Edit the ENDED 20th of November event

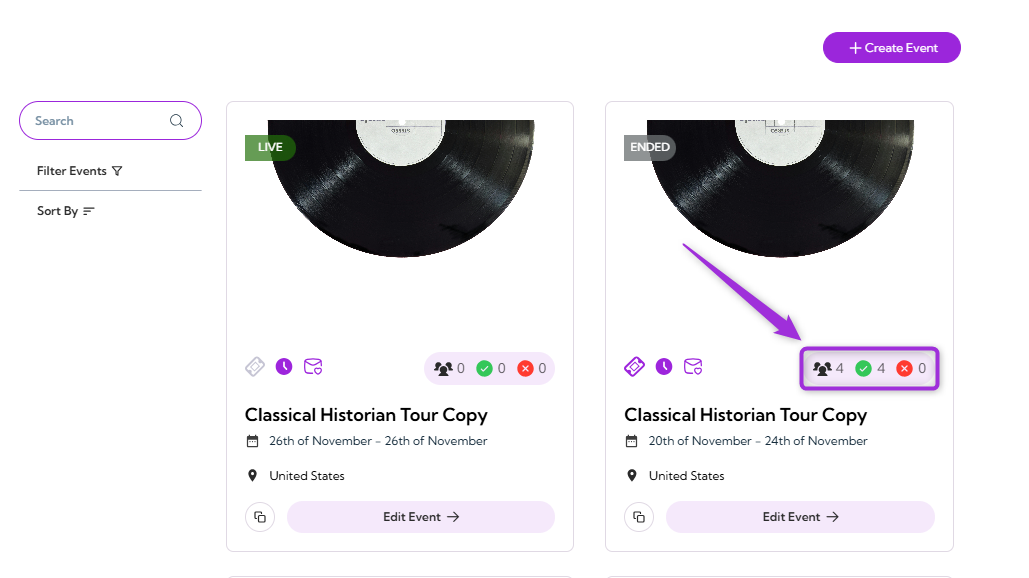click(x=800, y=517)
